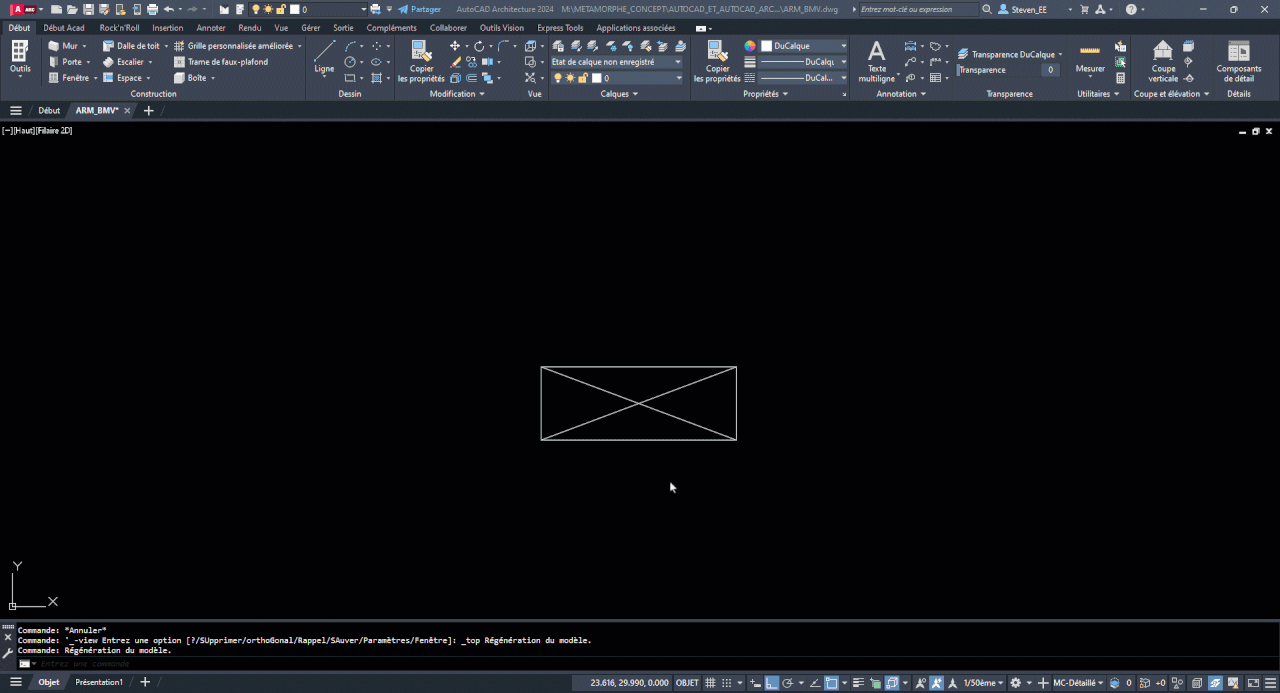Open the Transparence DuCalque dropdown

coord(1010,54)
